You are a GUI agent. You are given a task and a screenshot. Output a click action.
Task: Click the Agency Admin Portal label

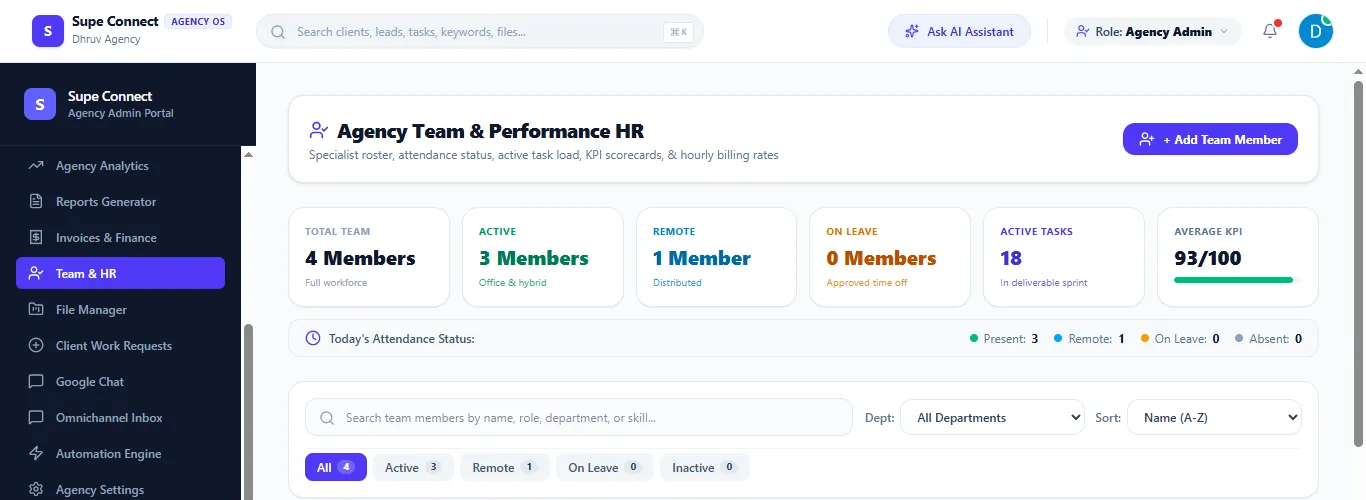pyautogui.click(x=121, y=113)
